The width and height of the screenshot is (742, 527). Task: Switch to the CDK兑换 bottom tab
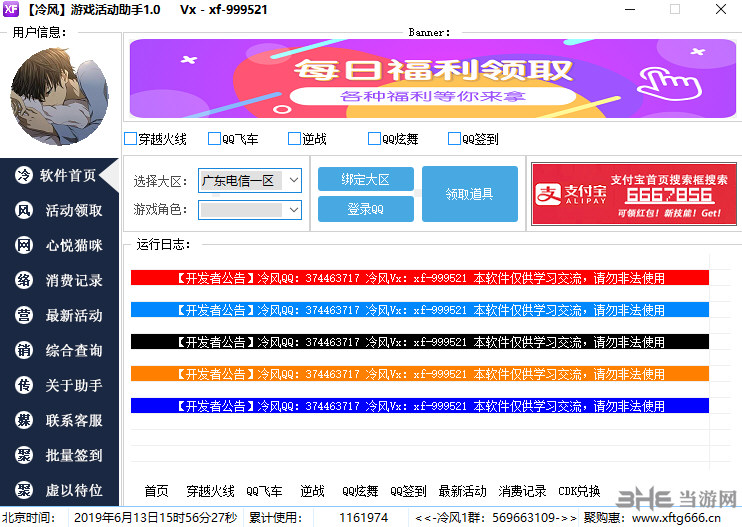579,491
